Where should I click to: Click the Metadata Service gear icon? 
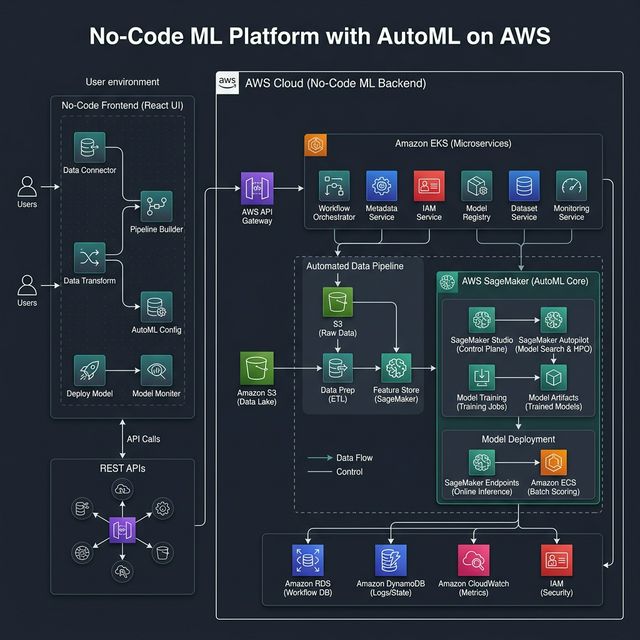coord(382,186)
